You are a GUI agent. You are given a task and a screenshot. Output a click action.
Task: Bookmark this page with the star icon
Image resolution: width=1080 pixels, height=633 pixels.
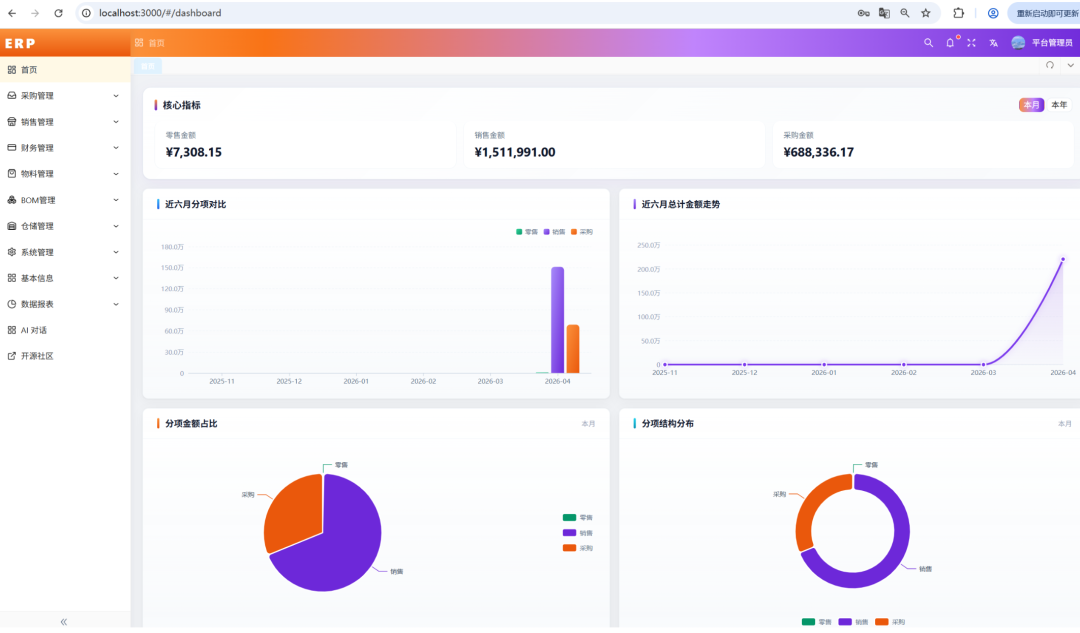[x=926, y=13]
